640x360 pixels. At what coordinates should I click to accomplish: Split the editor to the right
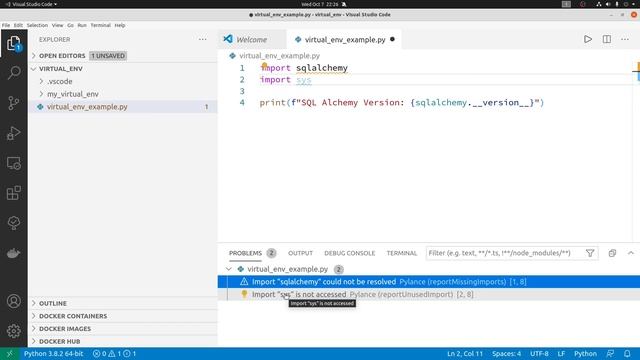(x=607, y=39)
